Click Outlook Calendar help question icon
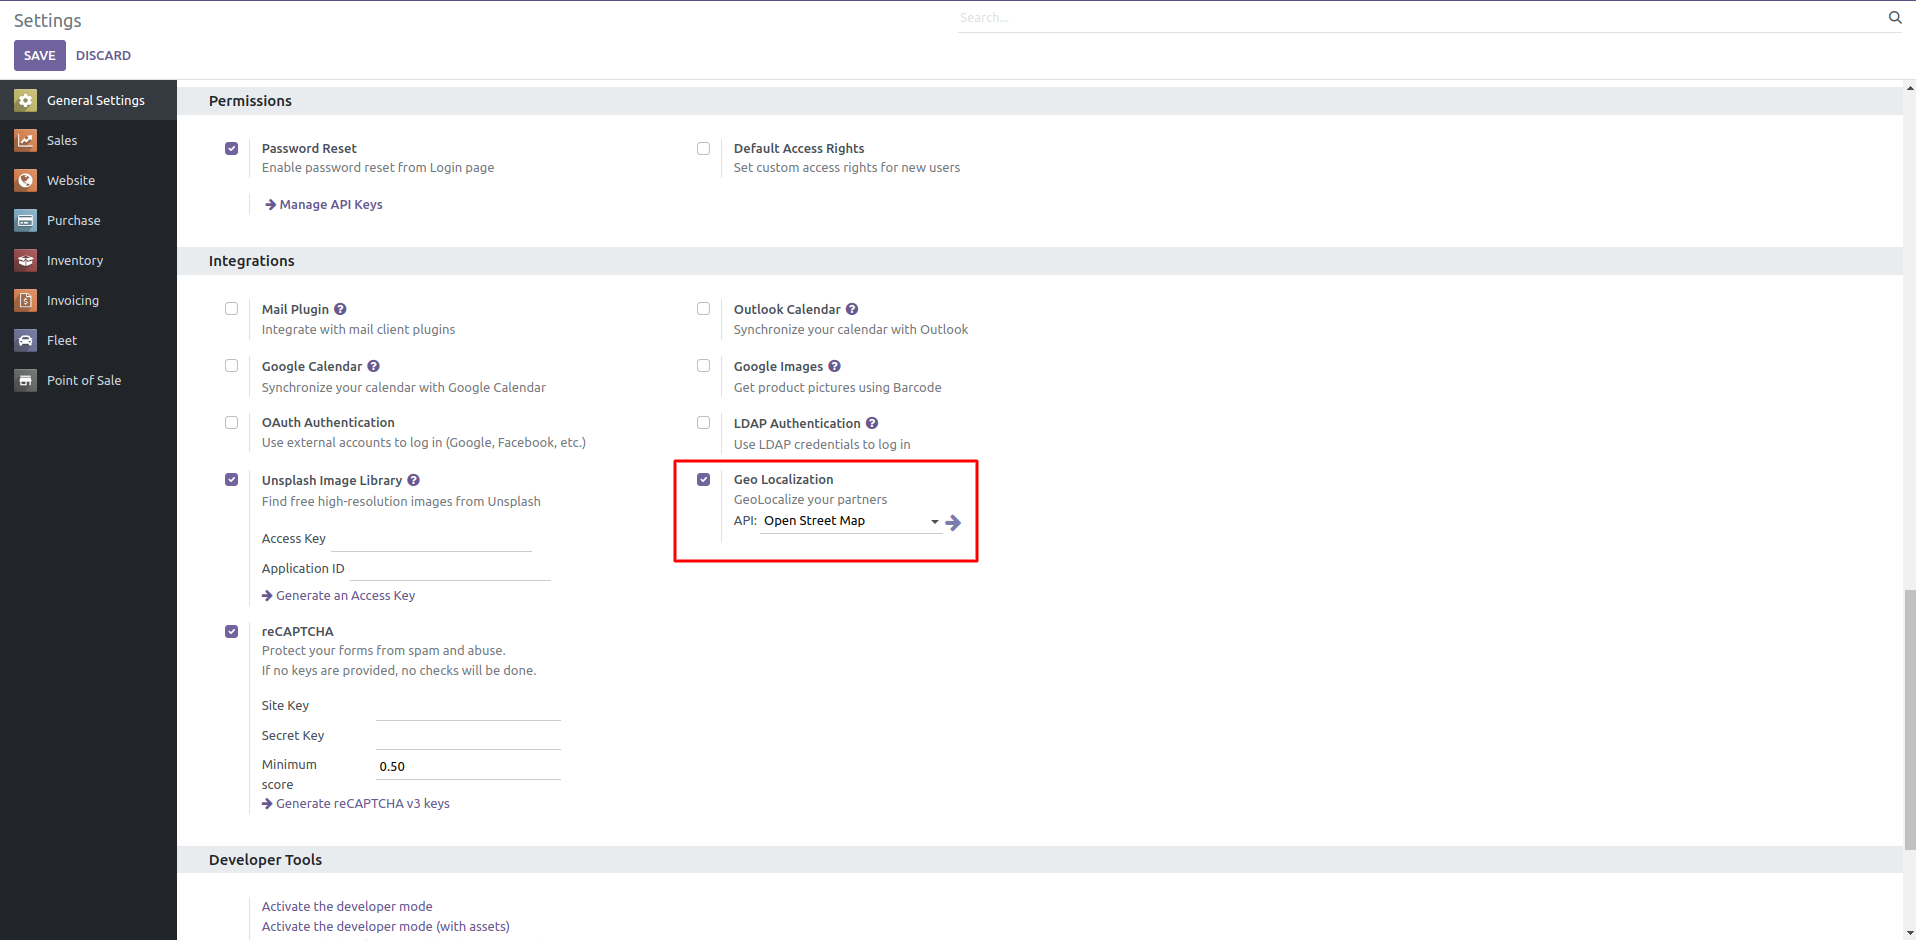The height and width of the screenshot is (940, 1916). click(852, 309)
